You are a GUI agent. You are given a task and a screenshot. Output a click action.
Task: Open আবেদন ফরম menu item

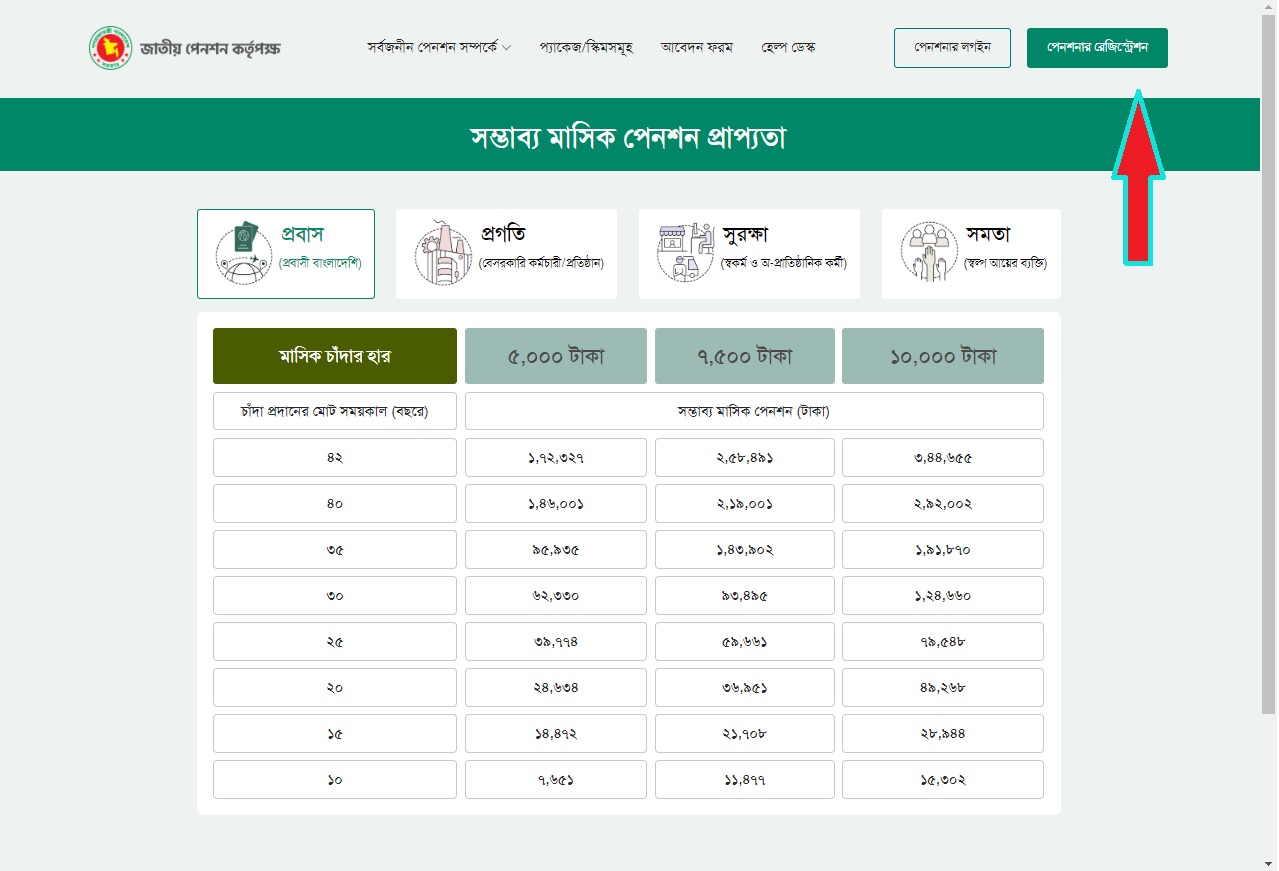tap(696, 47)
